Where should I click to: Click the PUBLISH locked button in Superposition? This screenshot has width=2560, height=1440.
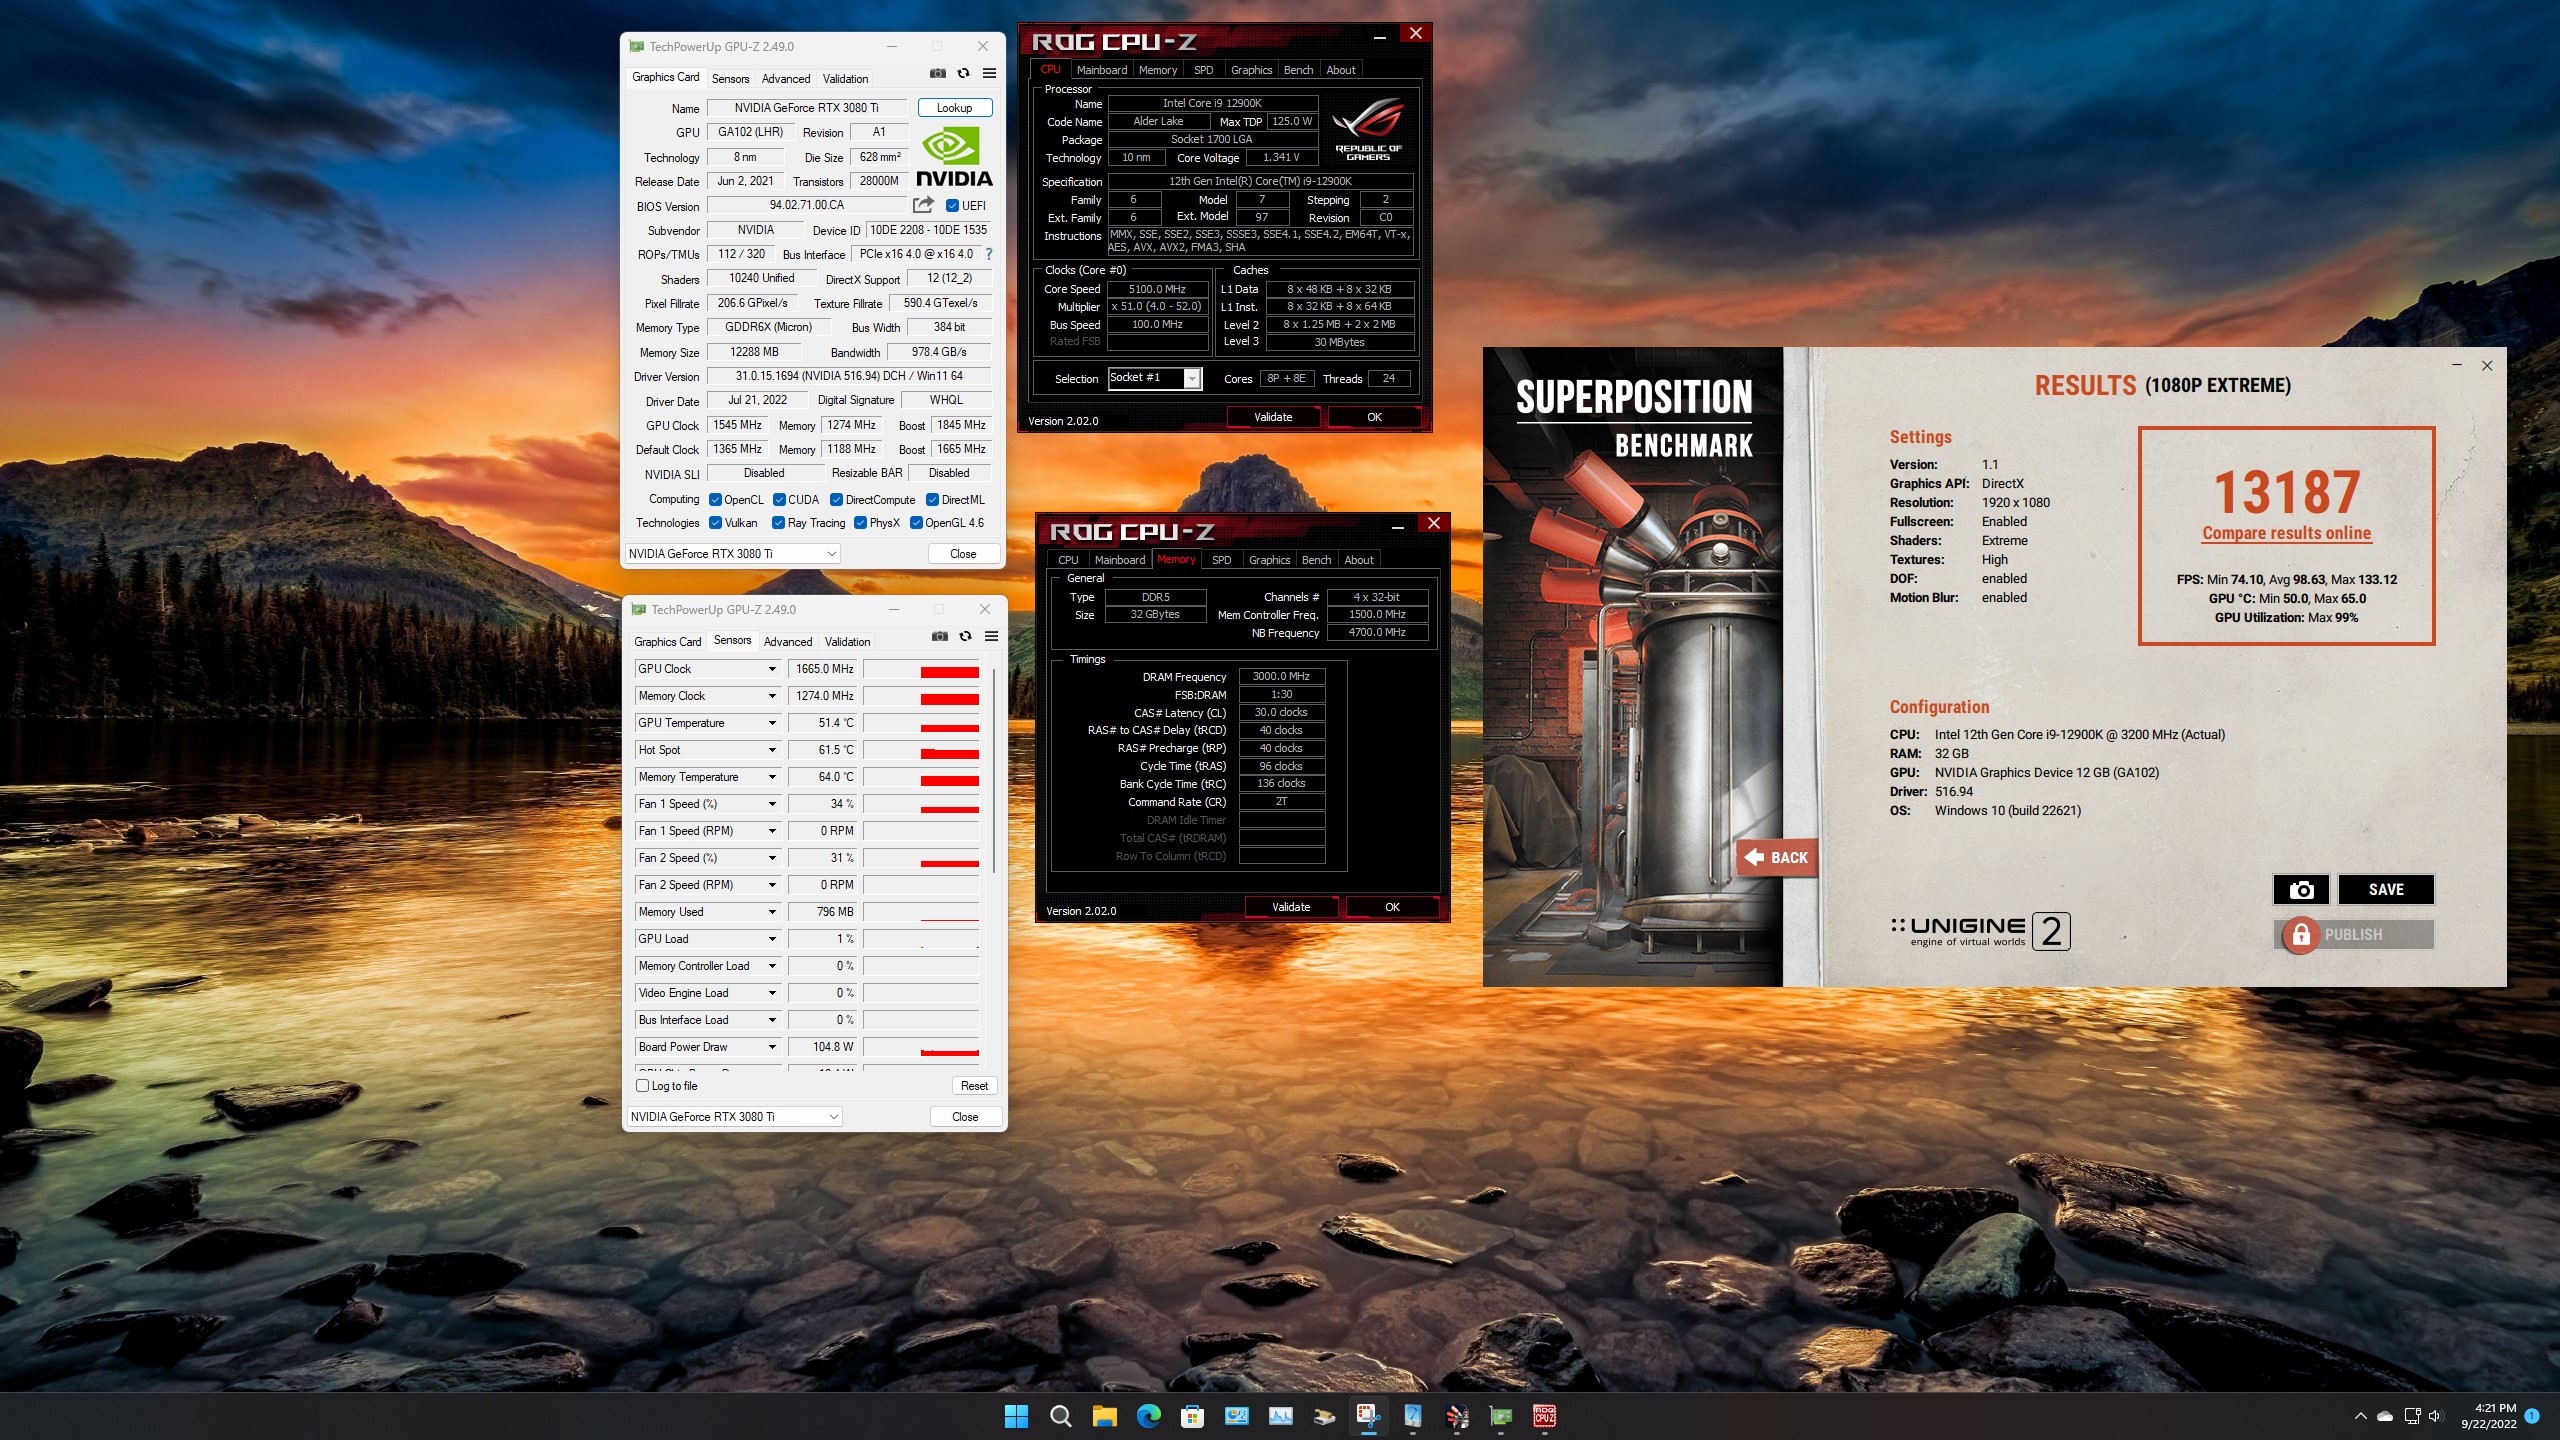tap(2353, 934)
